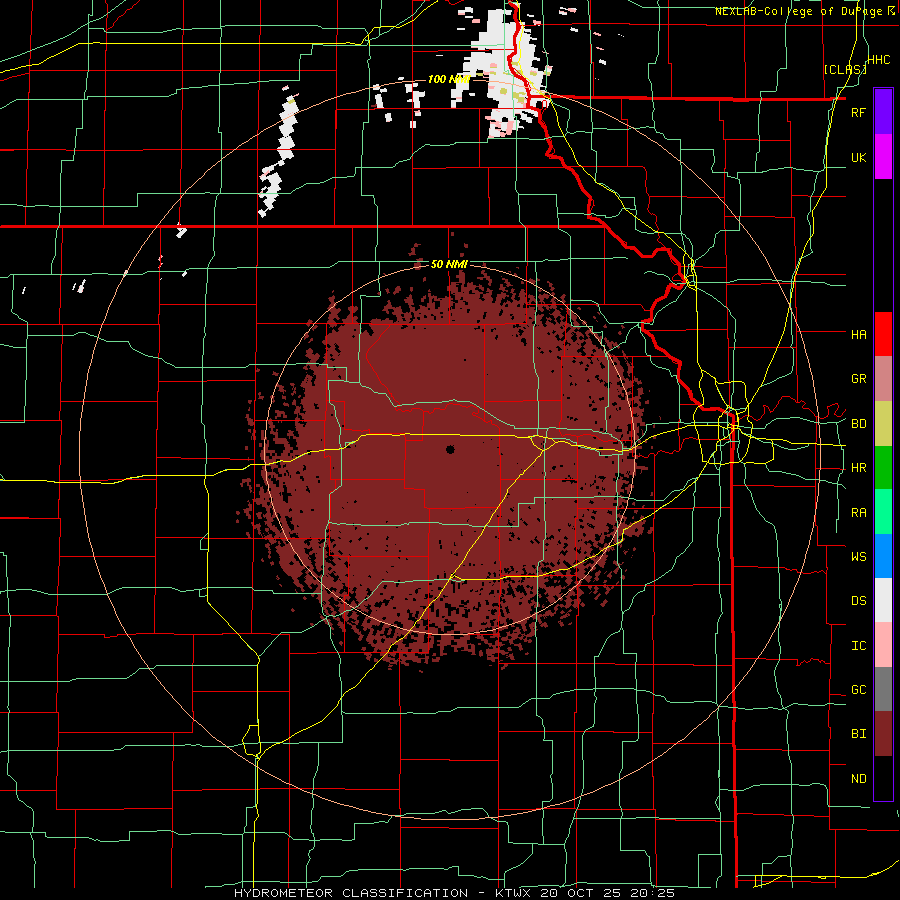Click the [CLAS] units label
The image size is (900, 900).
(x=845, y=70)
